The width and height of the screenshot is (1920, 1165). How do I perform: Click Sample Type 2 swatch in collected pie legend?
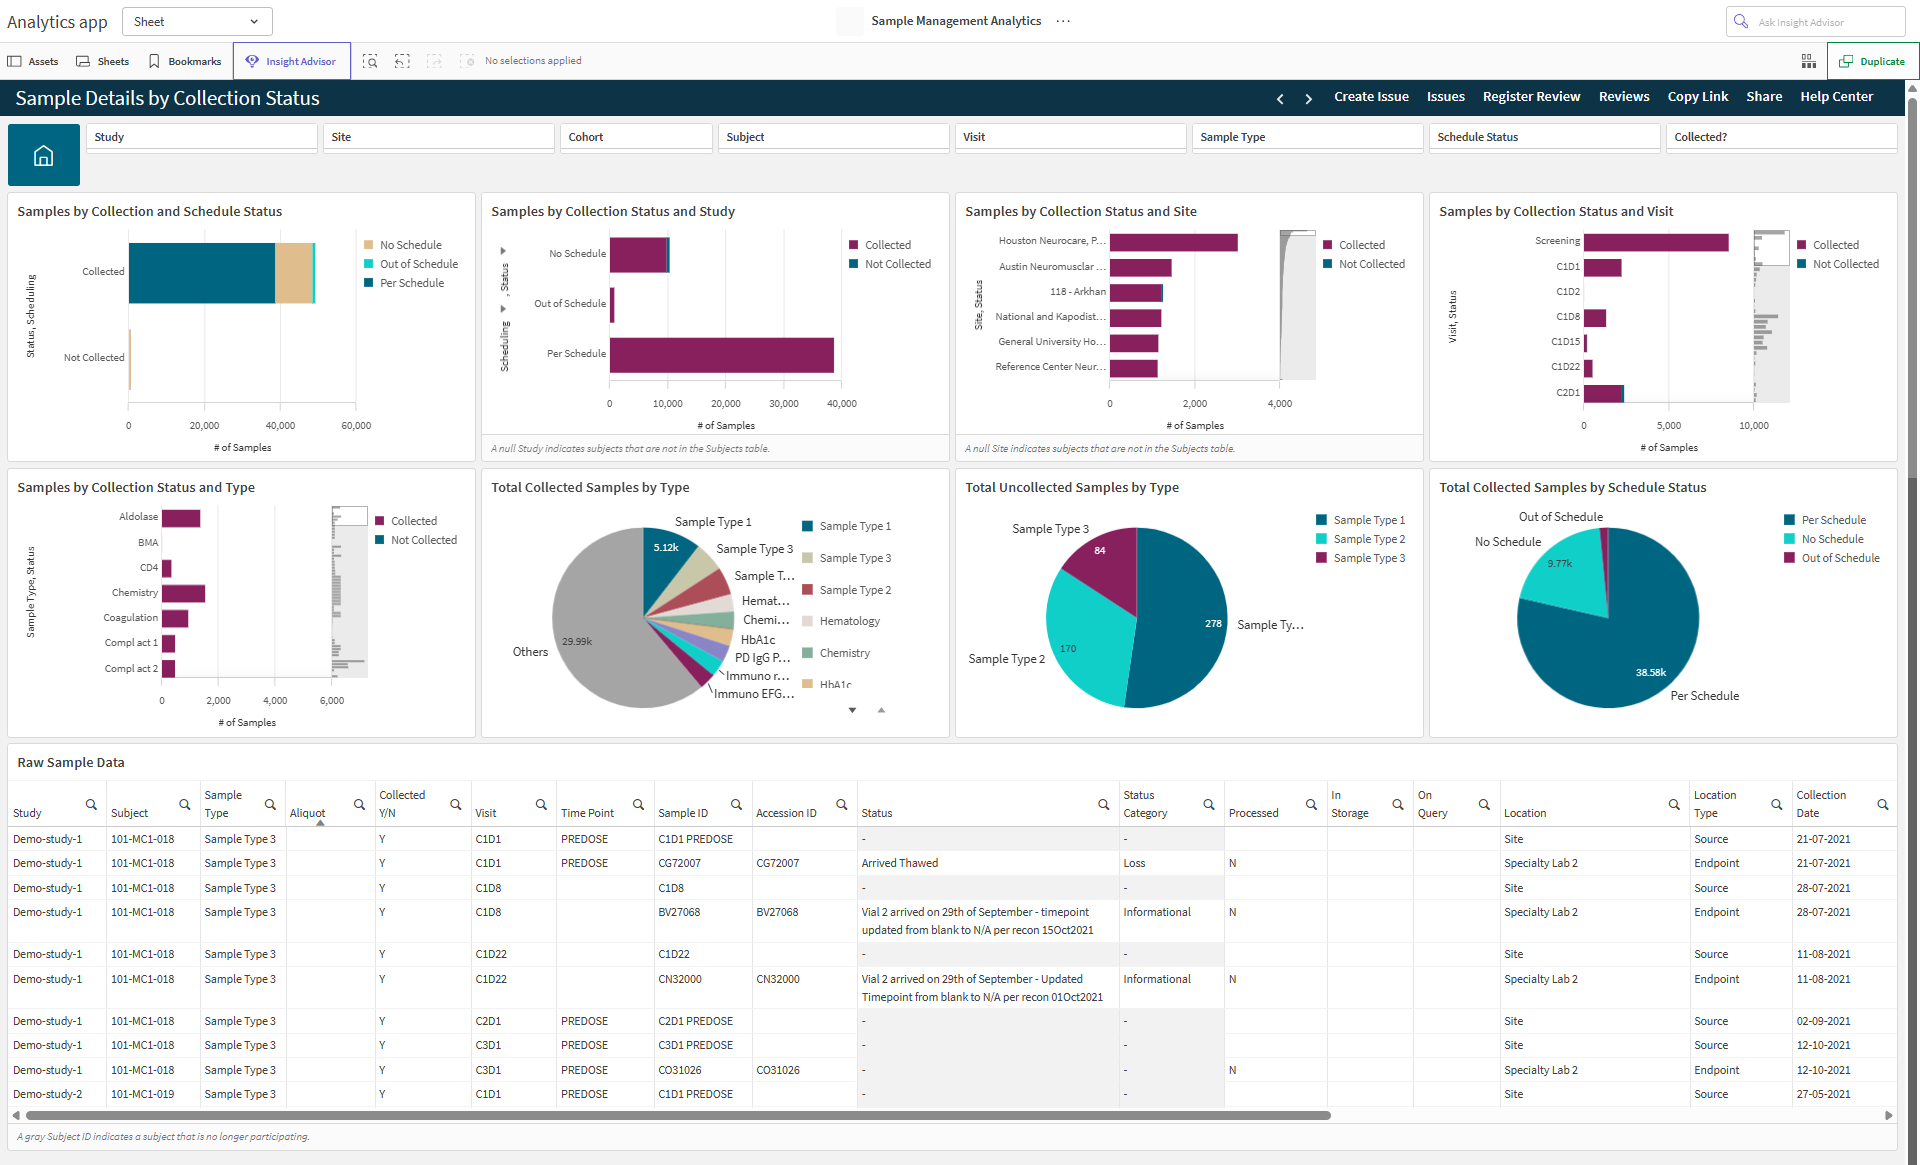pyautogui.click(x=807, y=590)
